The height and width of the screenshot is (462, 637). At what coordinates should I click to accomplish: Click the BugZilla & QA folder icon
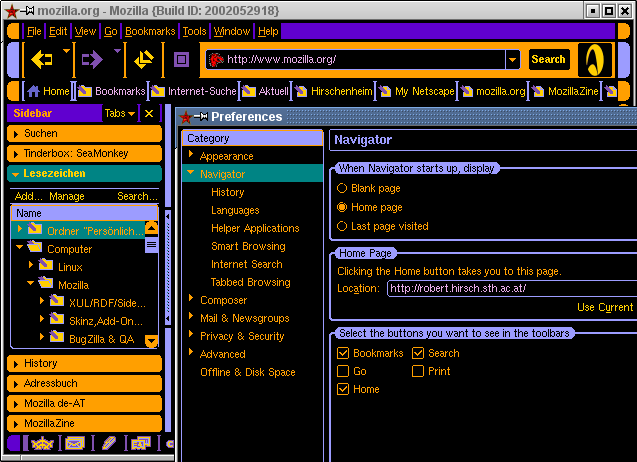coord(57,337)
